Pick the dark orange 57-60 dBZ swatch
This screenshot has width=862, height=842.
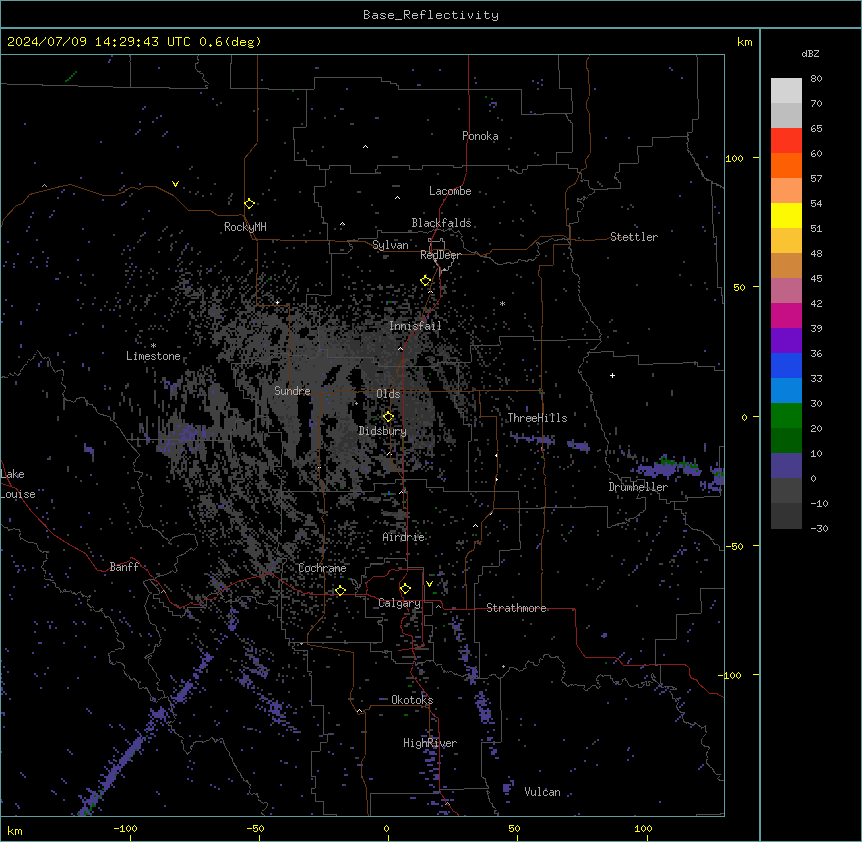786,165
